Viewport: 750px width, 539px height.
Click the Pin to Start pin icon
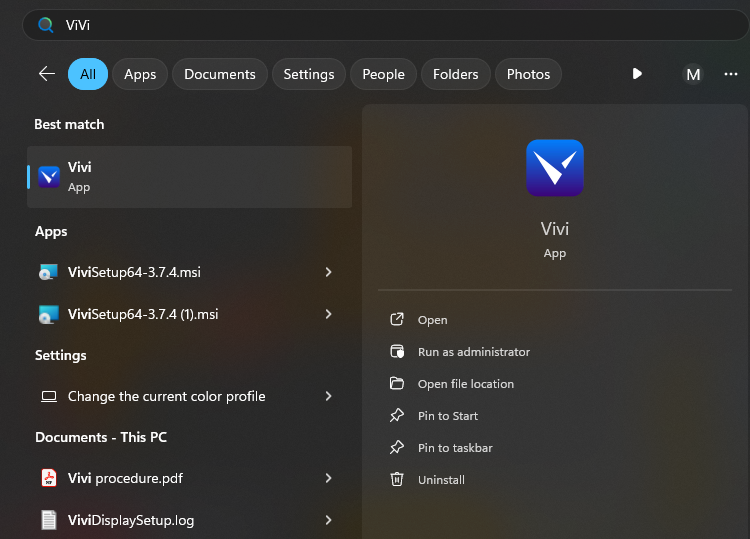coord(397,415)
